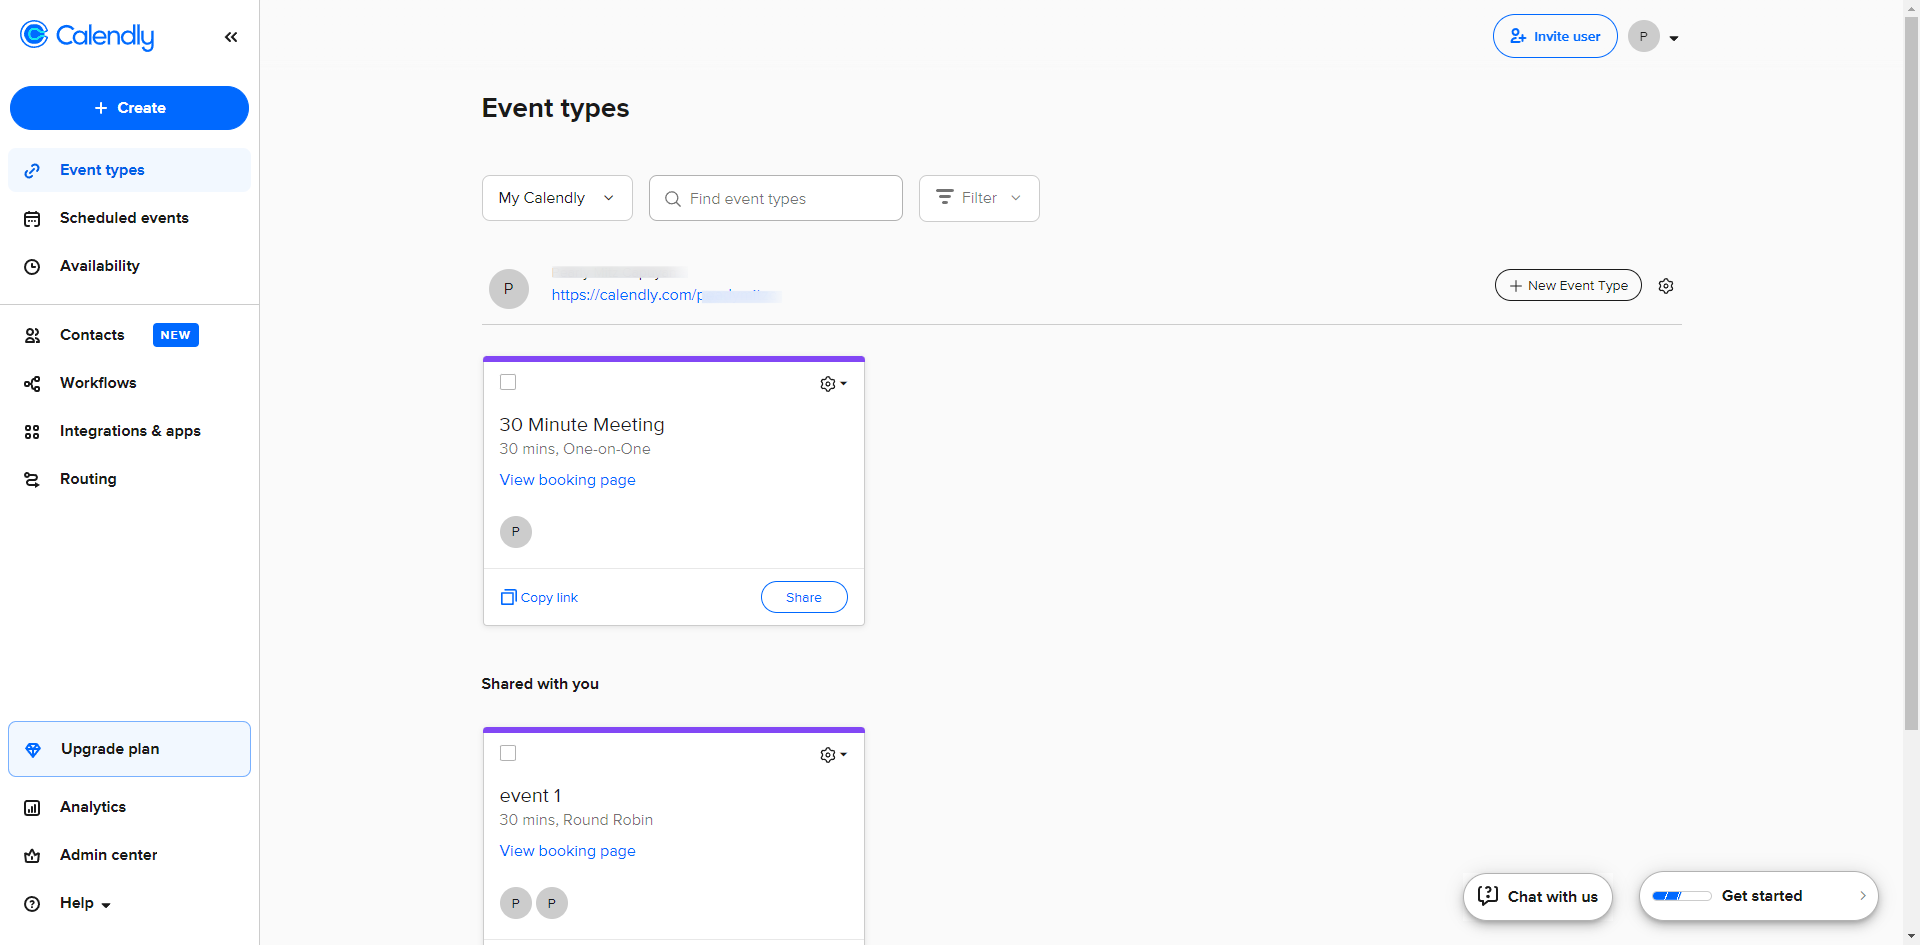Click the second P avatar on event 1
This screenshot has height=945, width=1920.
tap(552, 903)
